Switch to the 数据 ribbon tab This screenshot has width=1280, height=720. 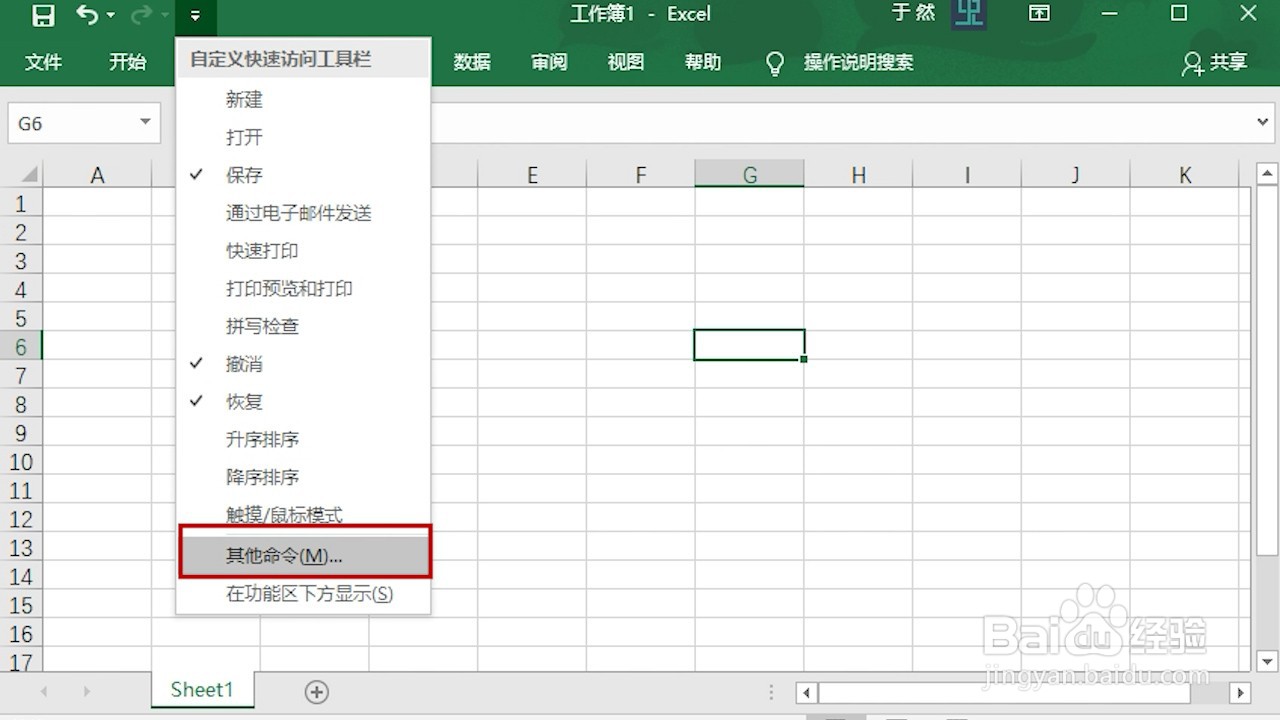471,62
